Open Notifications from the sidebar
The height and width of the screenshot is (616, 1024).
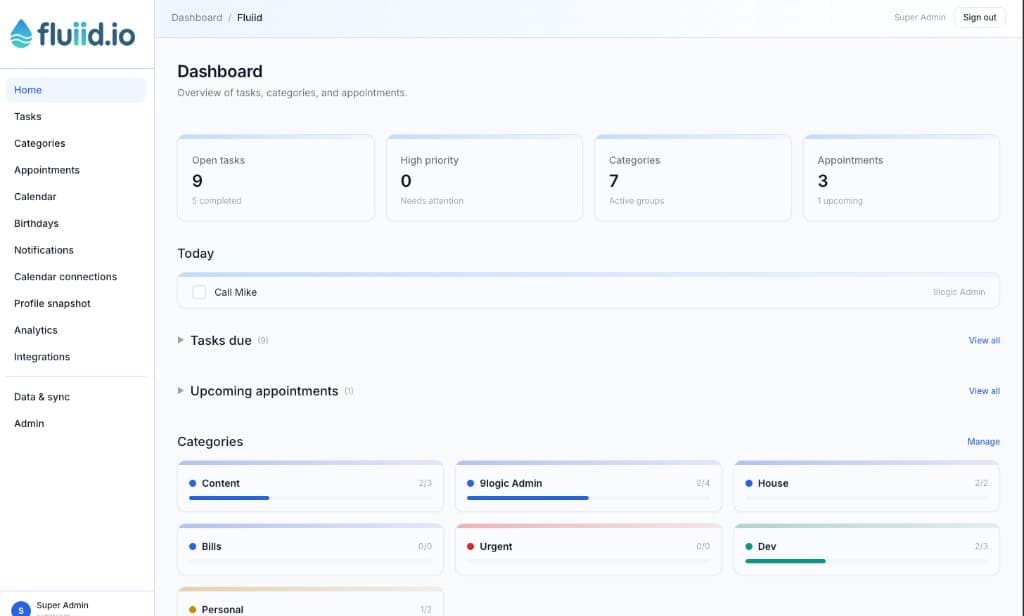pos(43,250)
